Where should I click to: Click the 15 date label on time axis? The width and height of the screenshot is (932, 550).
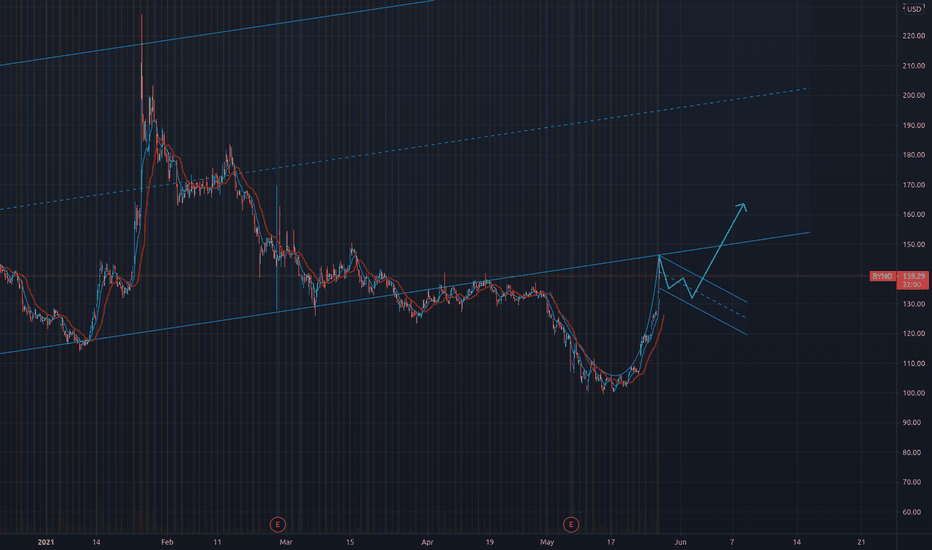[x=350, y=542]
